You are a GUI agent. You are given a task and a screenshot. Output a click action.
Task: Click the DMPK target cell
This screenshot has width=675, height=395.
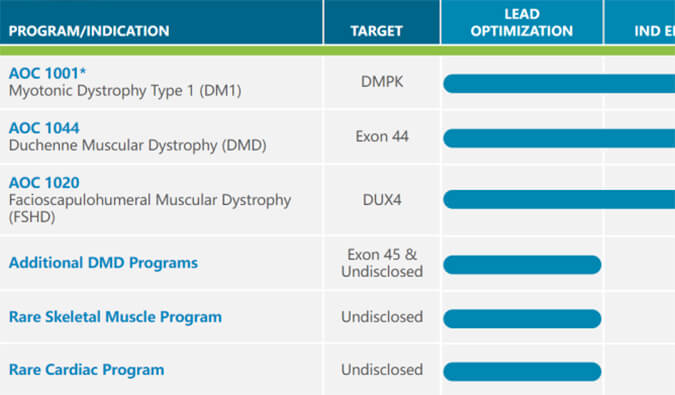(x=382, y=82)
